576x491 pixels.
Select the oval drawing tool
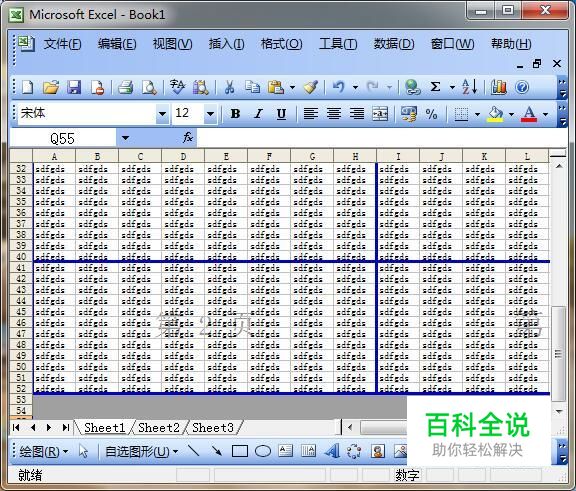tap(263, 451)
